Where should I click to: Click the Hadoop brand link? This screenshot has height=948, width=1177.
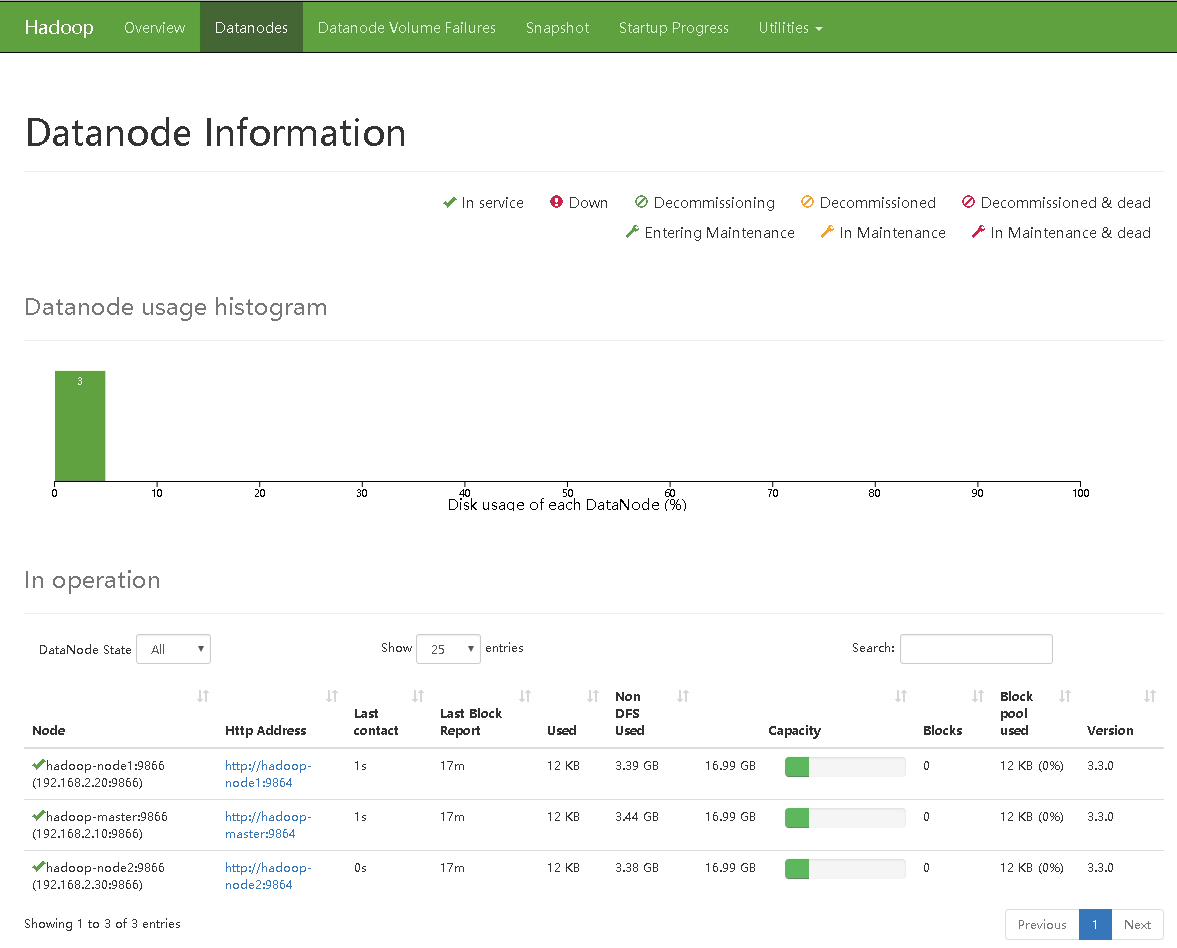pyautogui.click(x=59, y=28)
